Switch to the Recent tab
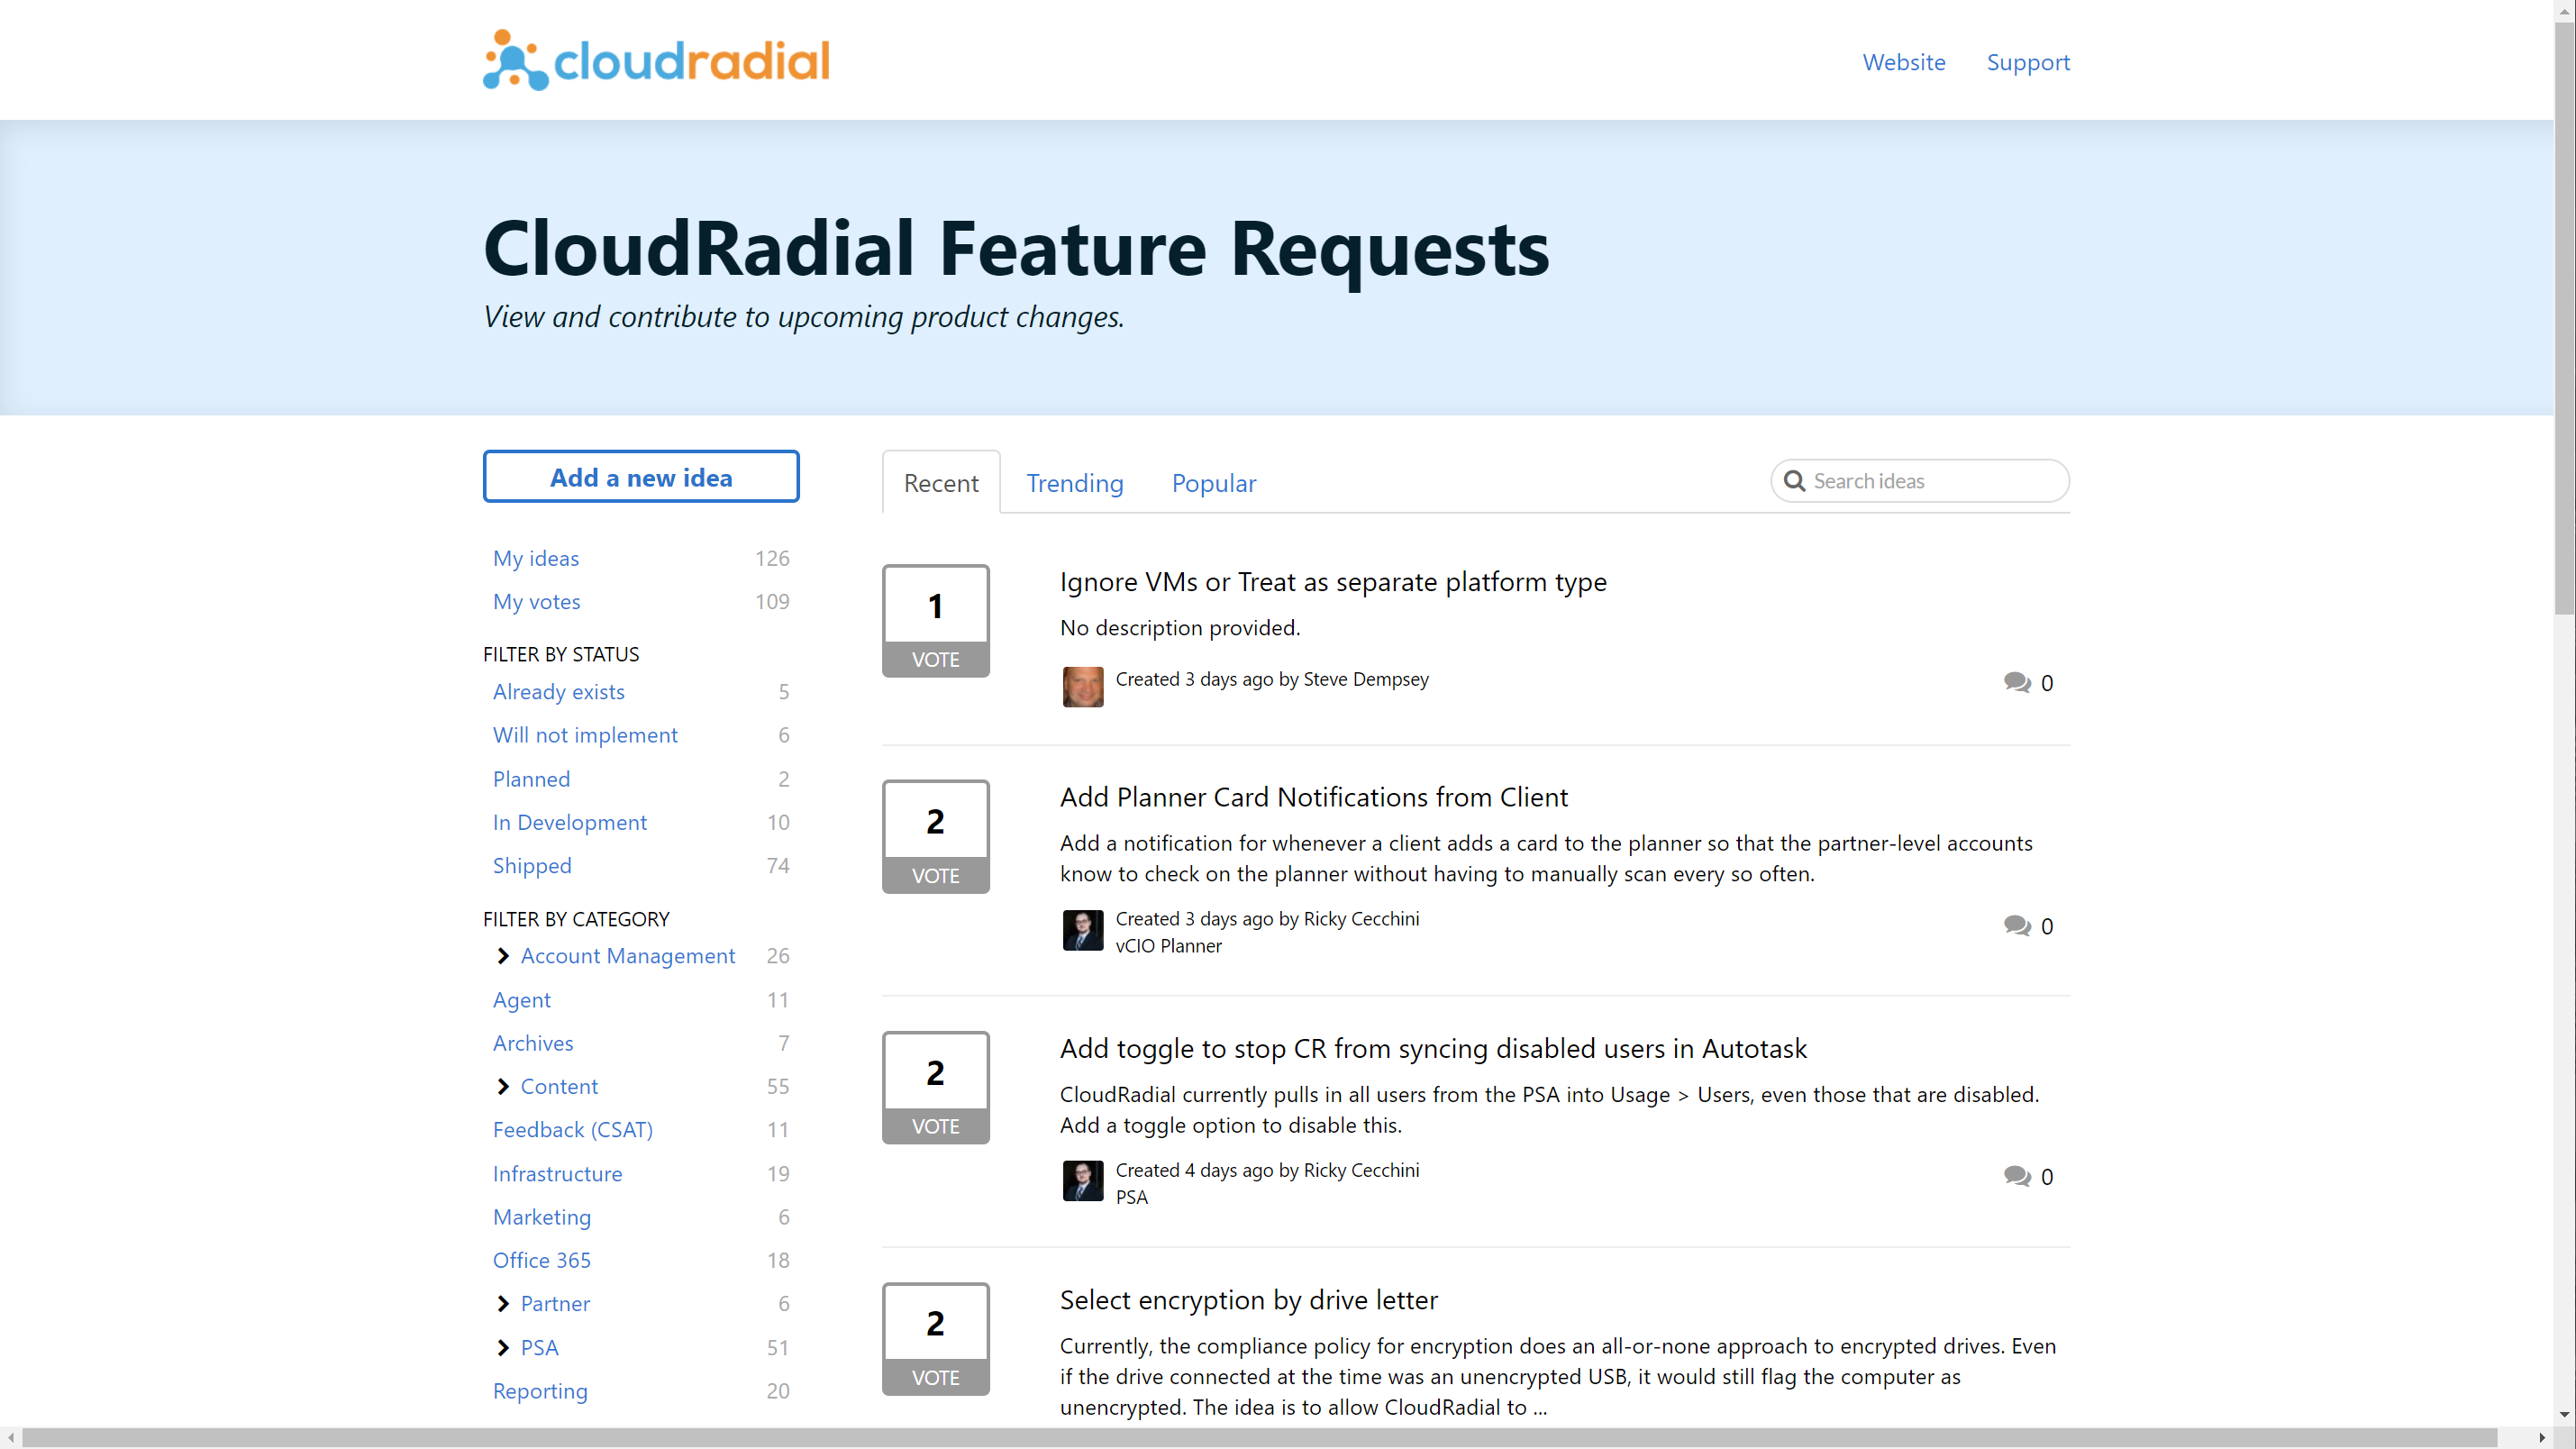Viewport: 2576px width, 1449px height. tap(941, 483)
